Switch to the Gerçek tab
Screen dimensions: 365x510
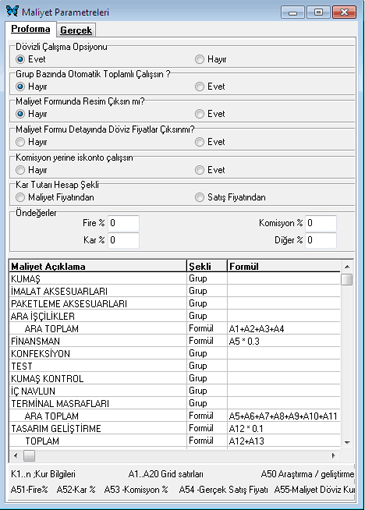(76, 30)
